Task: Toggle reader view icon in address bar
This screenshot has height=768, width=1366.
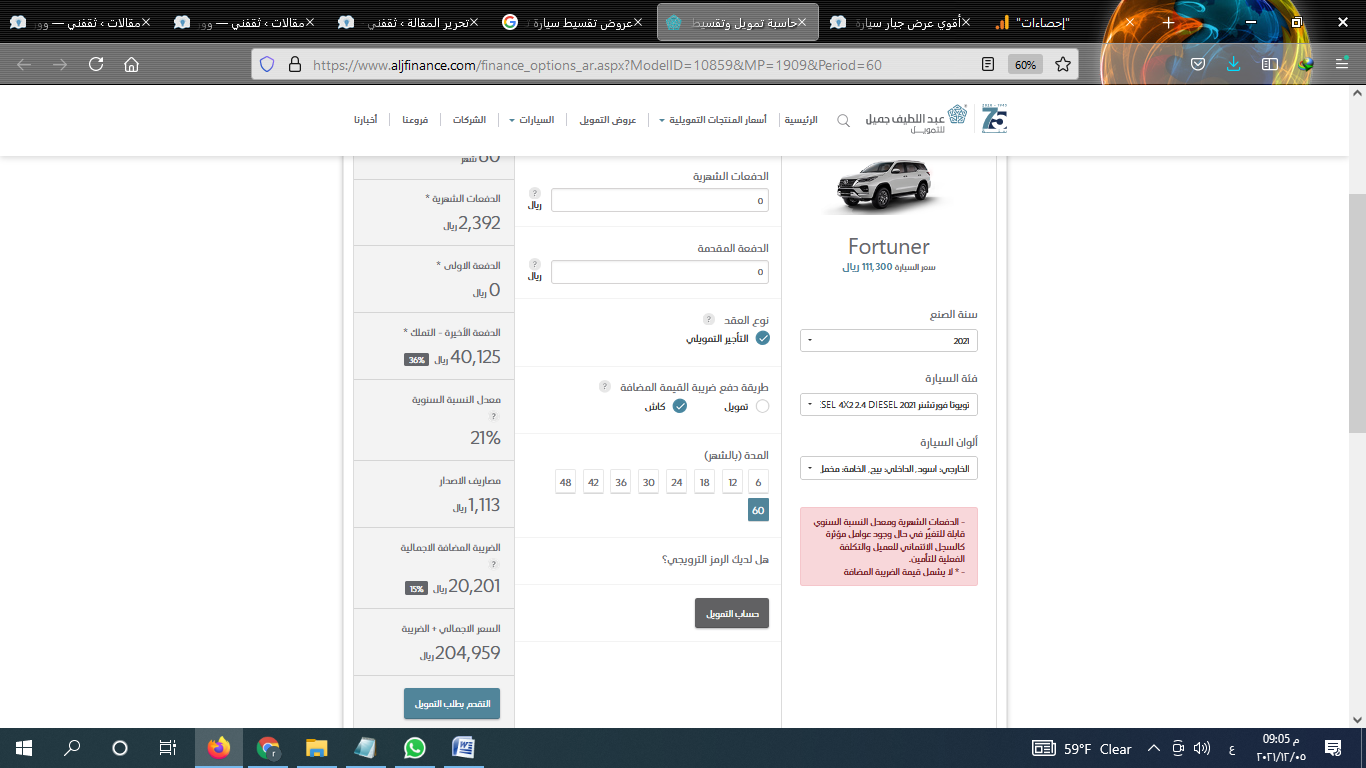Action: pos(988,64)
